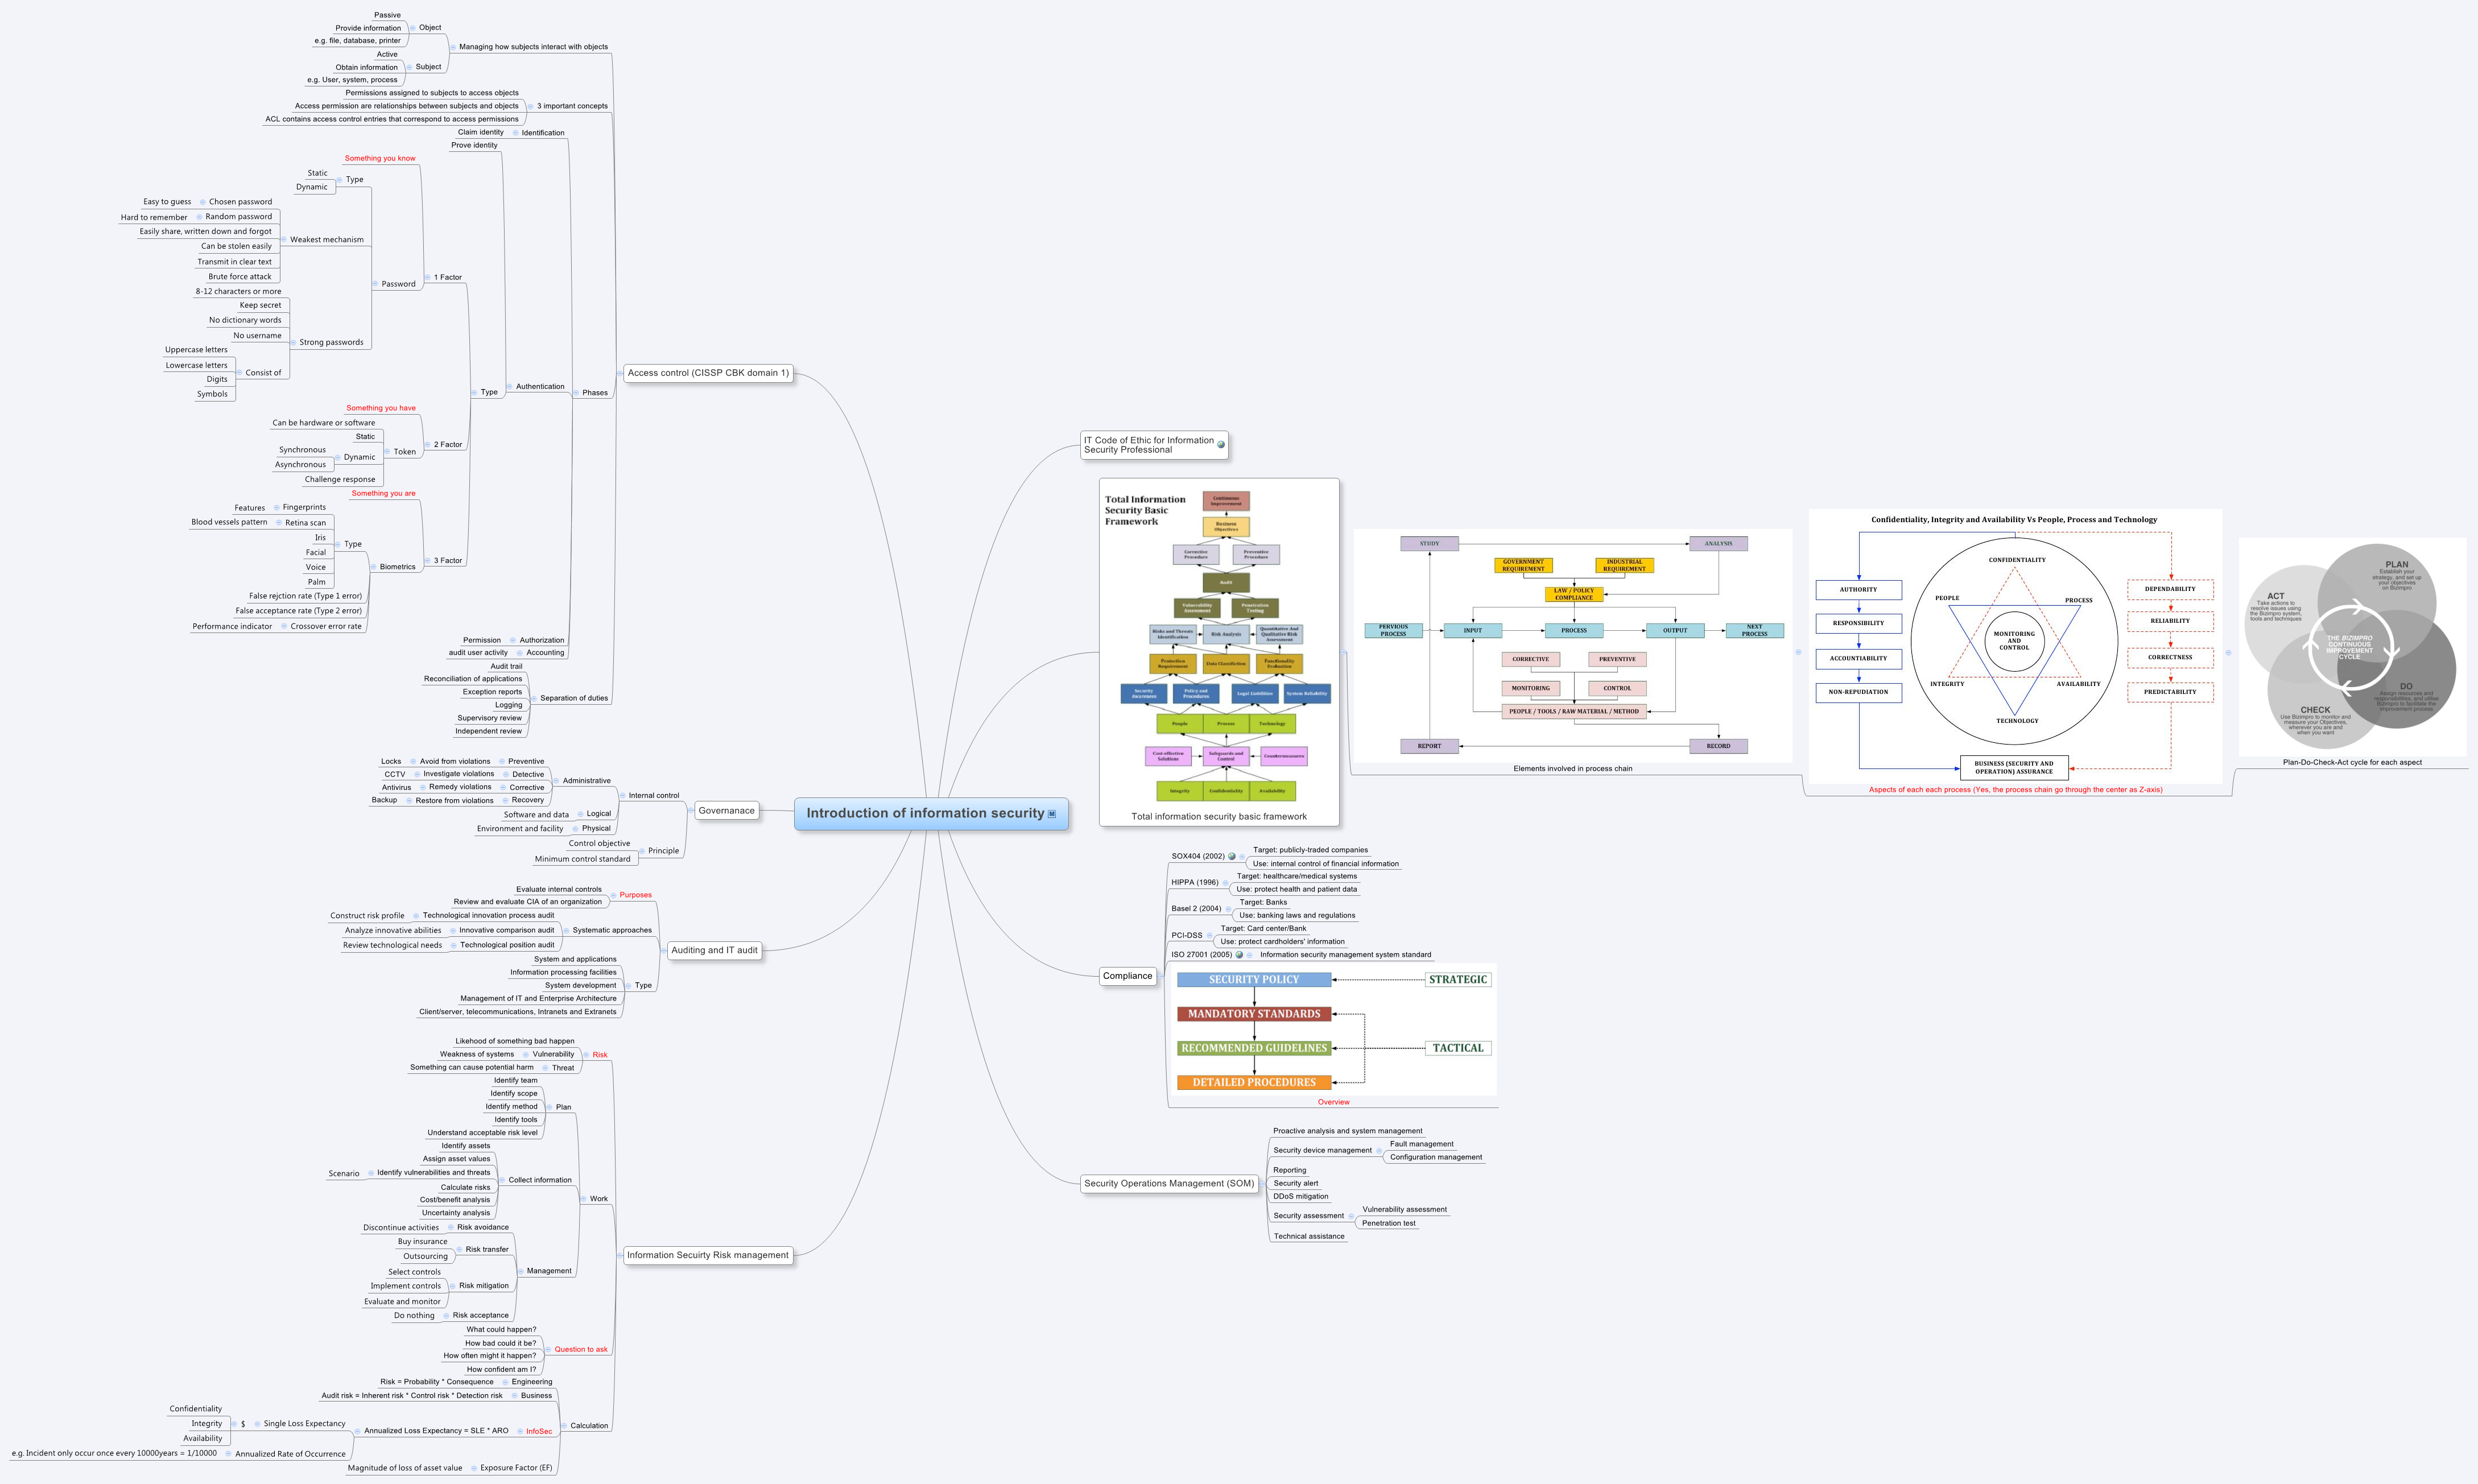
Task: Select the ISO 27001 Overview policy diagram
Action: pos(1334,1029)
